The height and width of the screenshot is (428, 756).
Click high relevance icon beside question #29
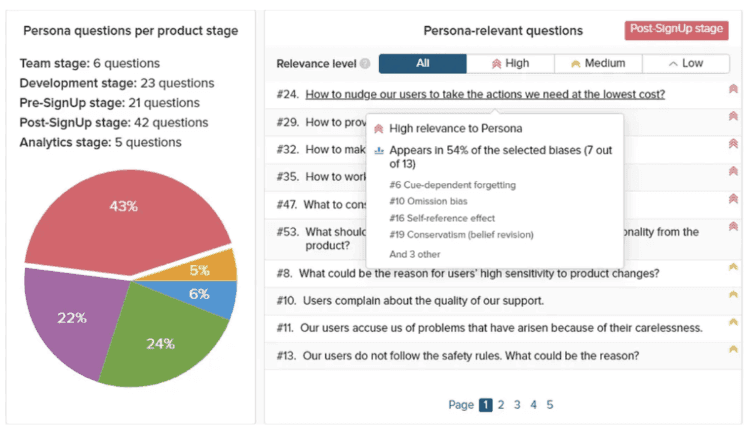point(735,117)
